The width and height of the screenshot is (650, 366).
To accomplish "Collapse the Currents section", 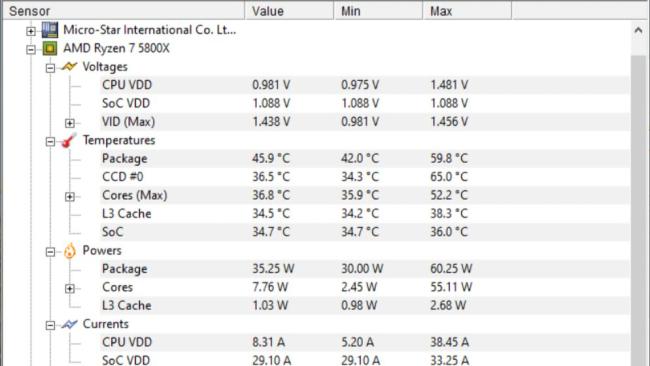I will tap(50, 325).
